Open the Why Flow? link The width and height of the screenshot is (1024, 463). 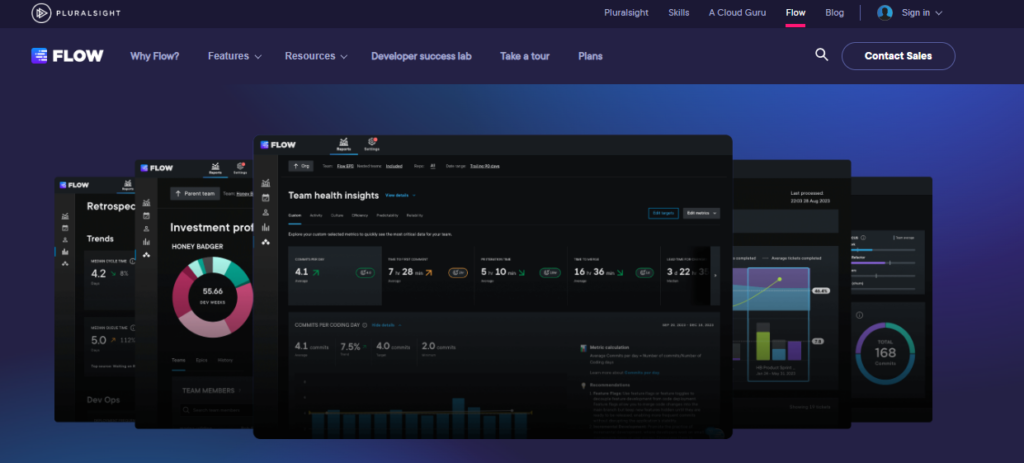[x=155, y=56]
